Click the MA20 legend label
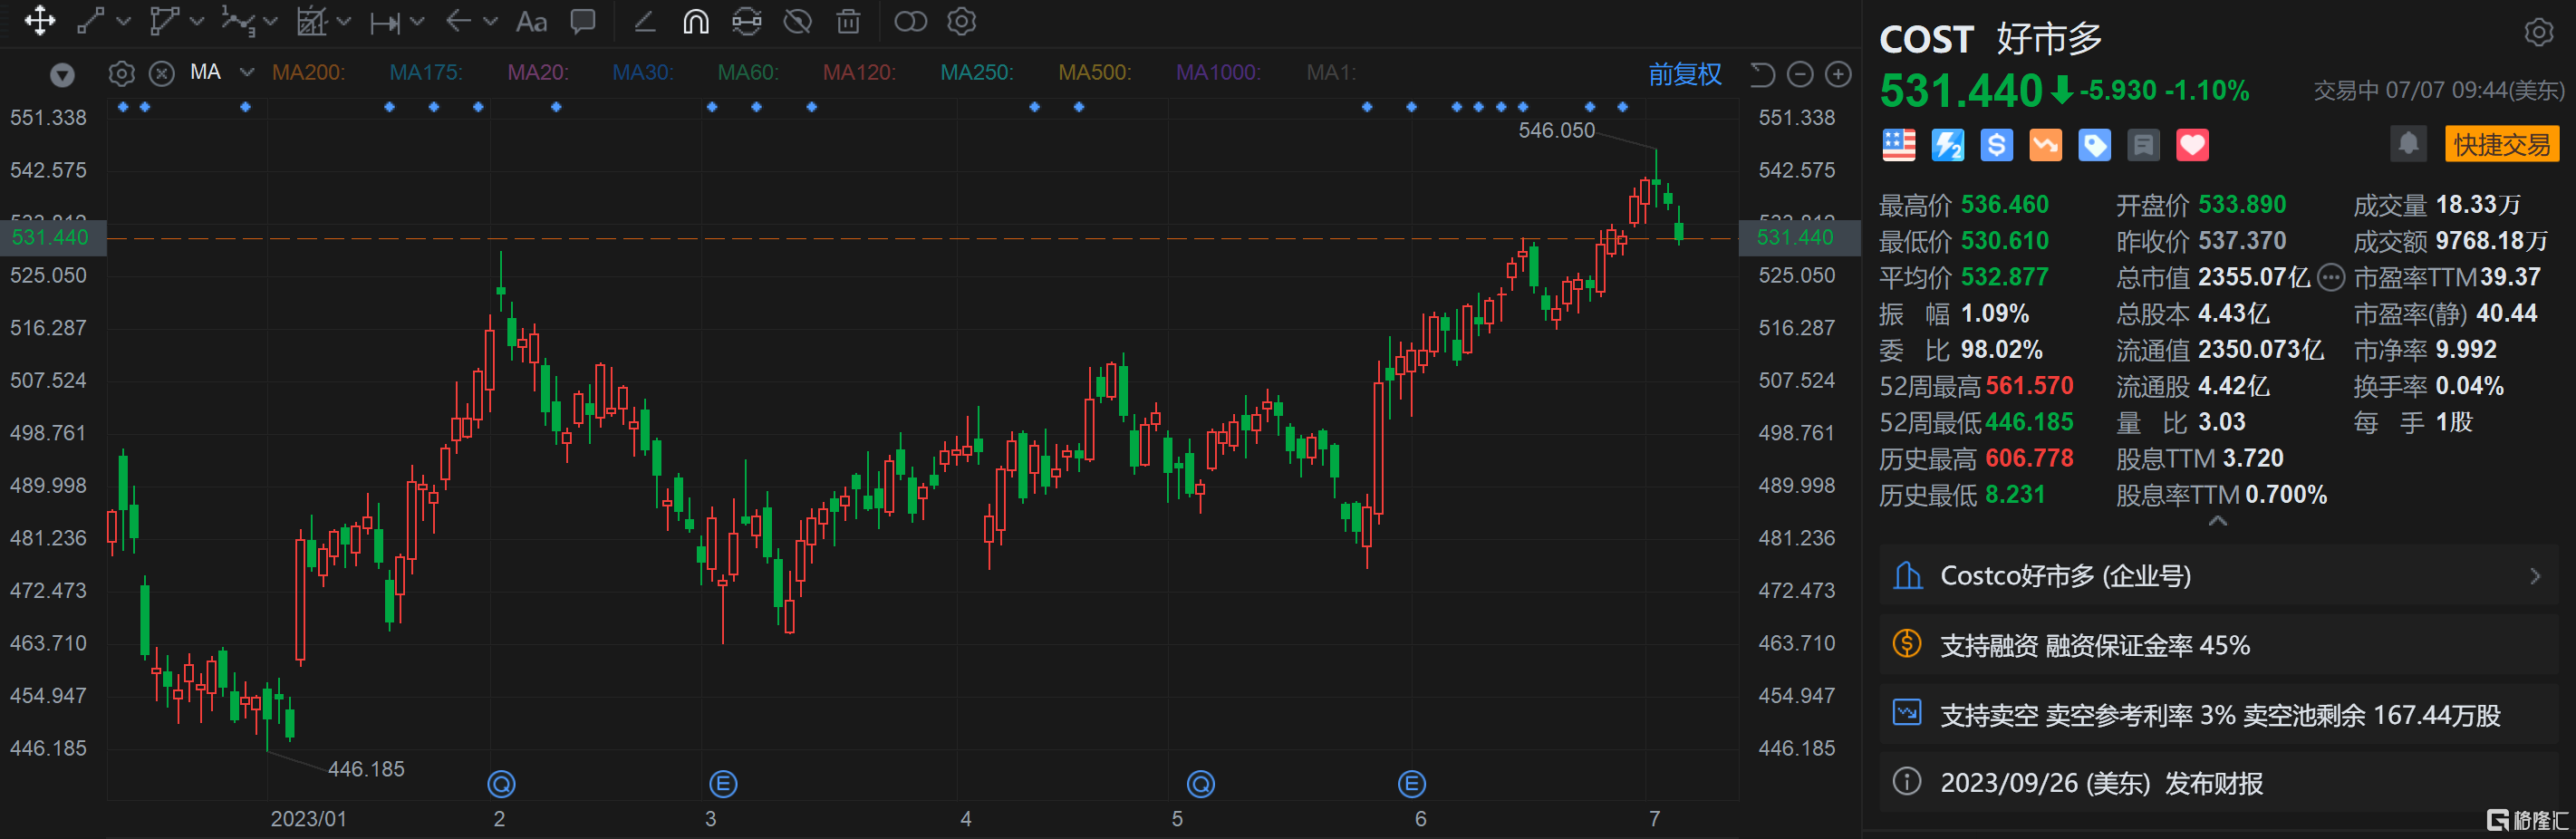 point(538,72)
